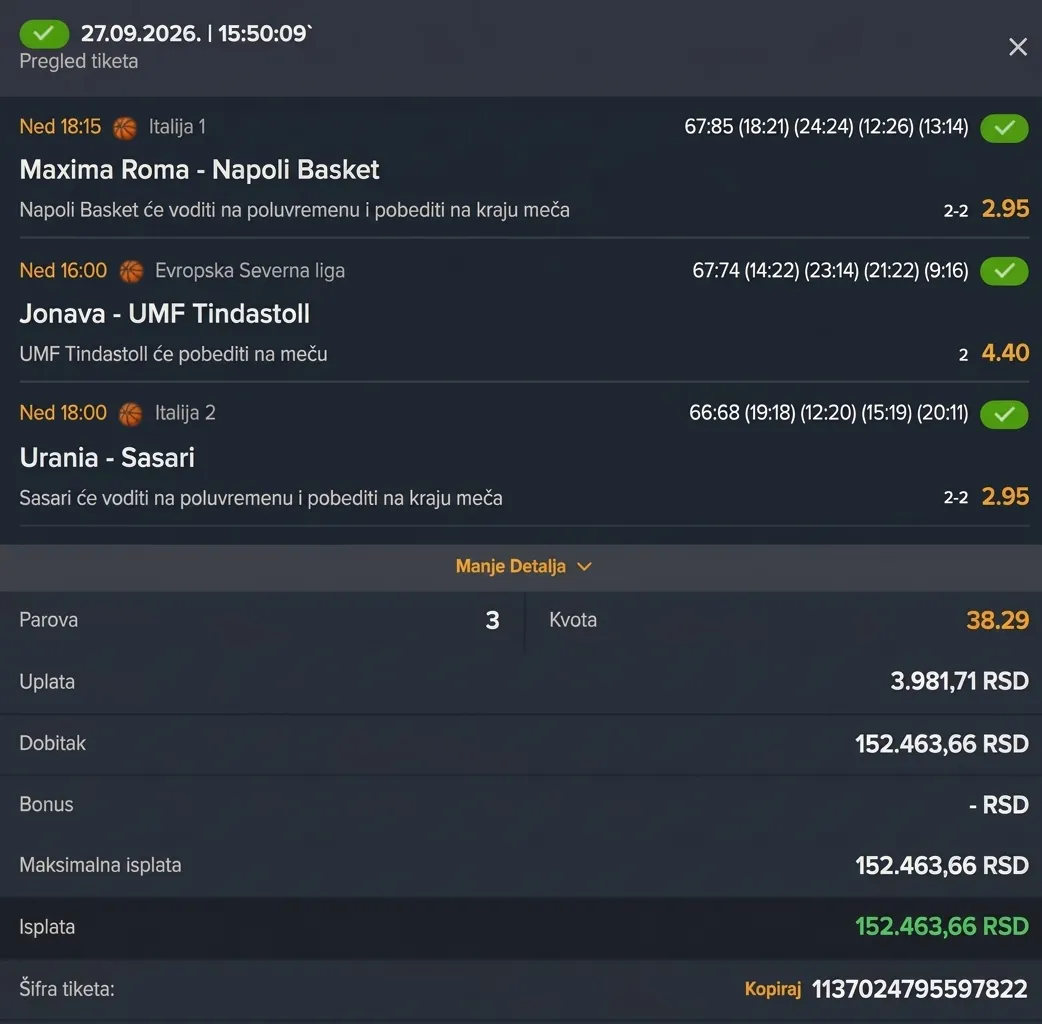The height and width of the screenshot is (1024, 1042).
Task: Click the green ticket status badge beside the date
Action: [x=44, y=34]
